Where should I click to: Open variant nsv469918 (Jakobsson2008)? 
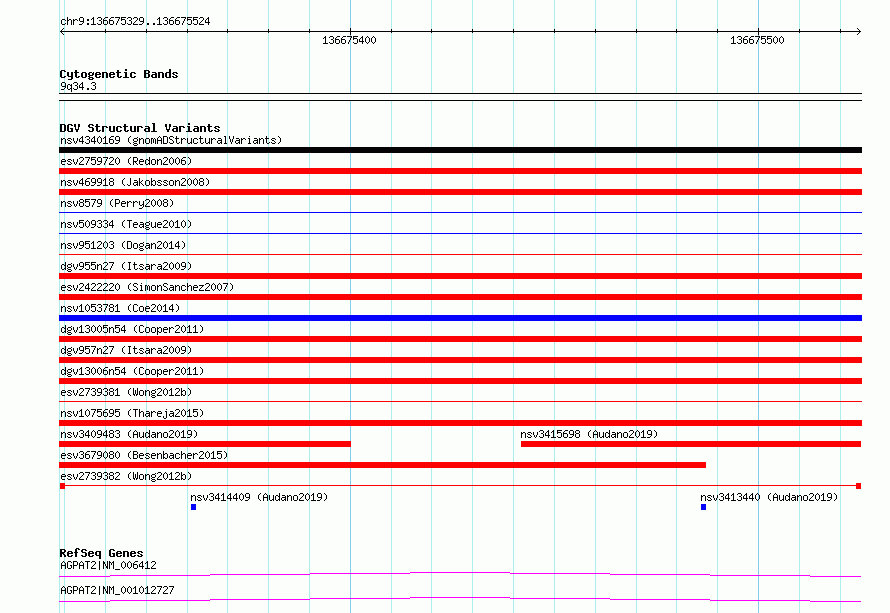coord(135,182)
